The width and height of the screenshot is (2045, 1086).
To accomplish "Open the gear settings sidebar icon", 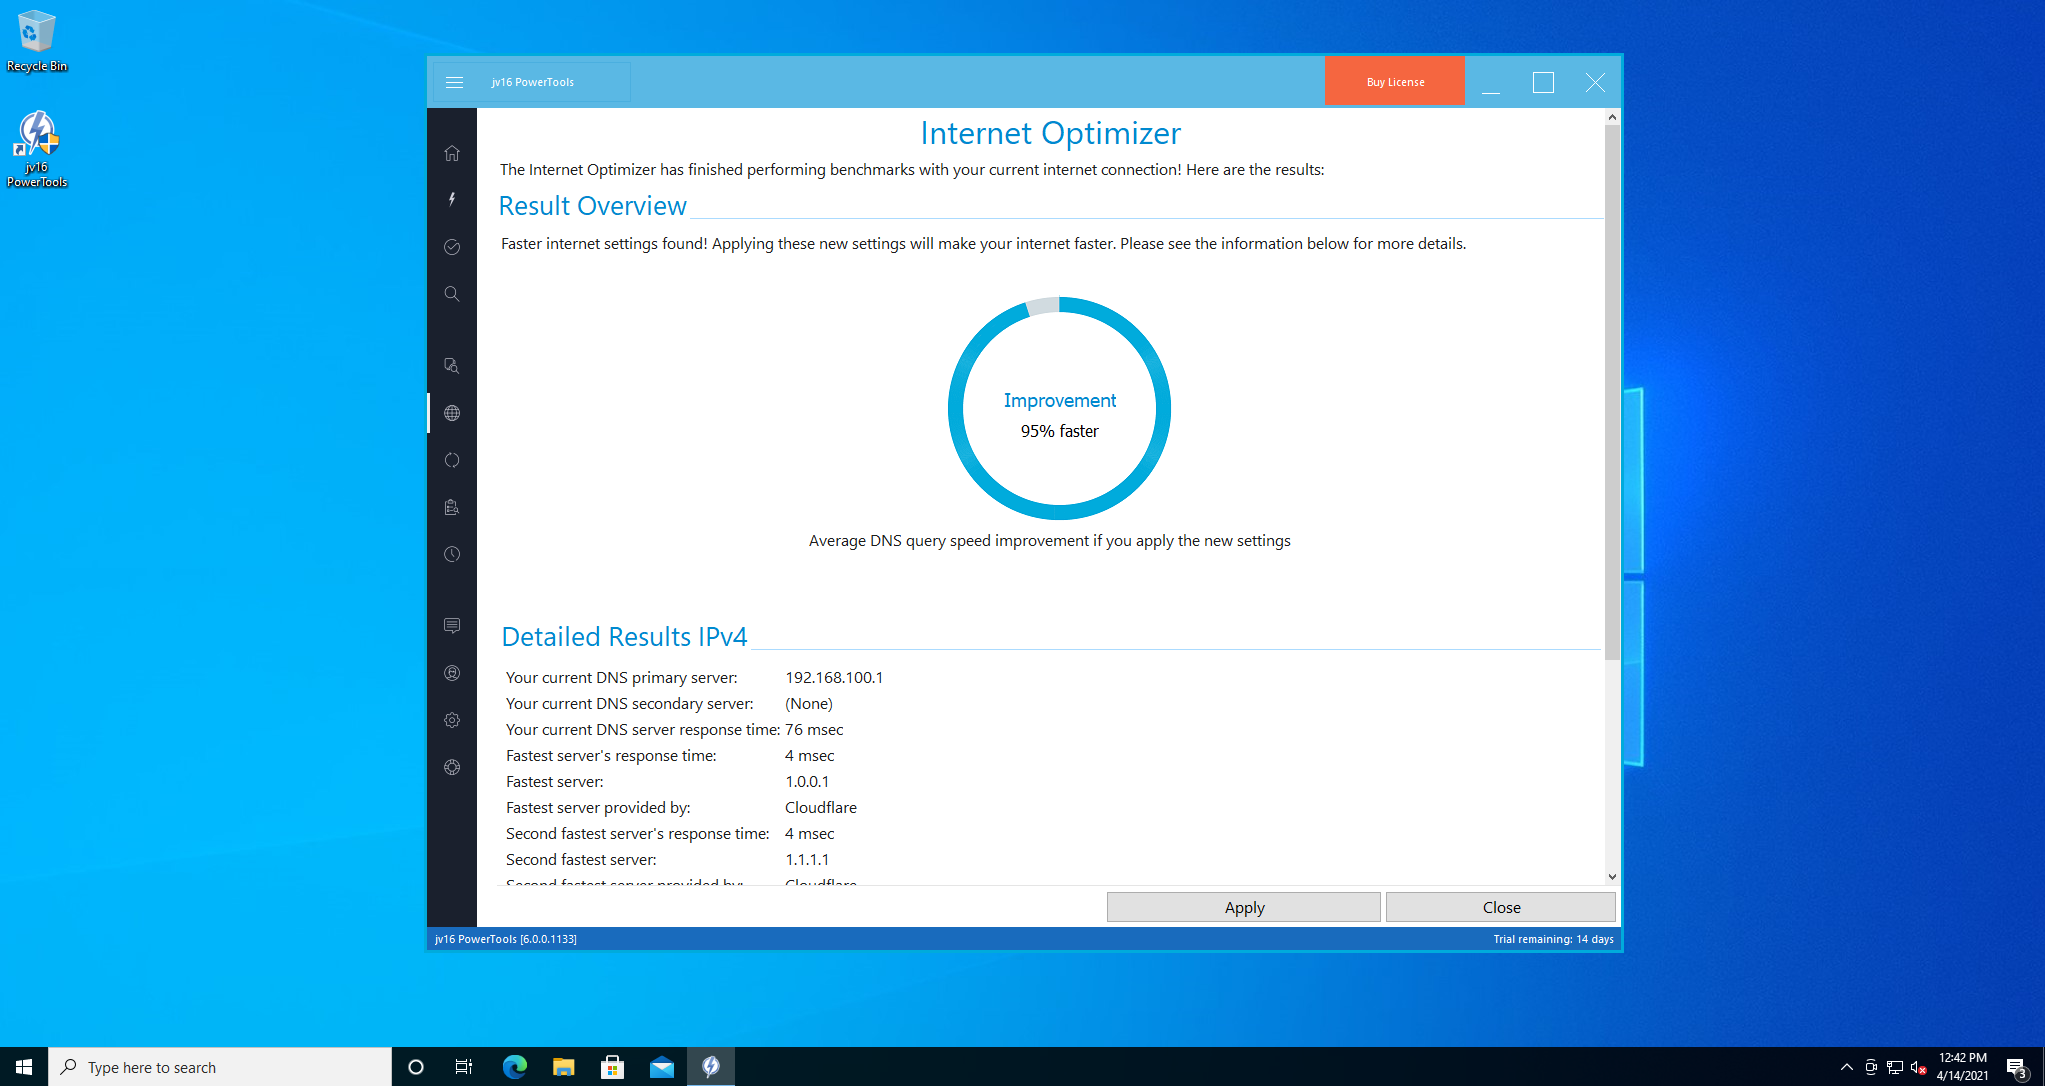I will (x=452, y=720).
